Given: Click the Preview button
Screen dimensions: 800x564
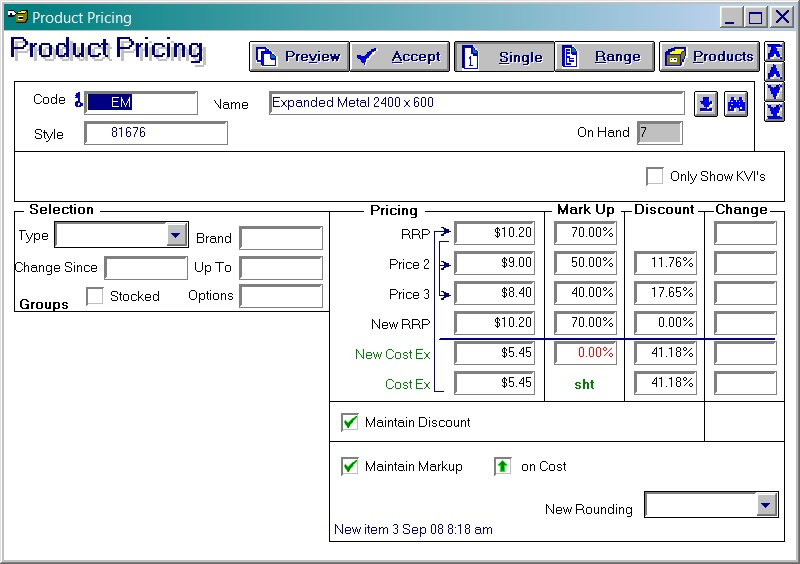Looking at the screenshot, I should coord(299,56).
